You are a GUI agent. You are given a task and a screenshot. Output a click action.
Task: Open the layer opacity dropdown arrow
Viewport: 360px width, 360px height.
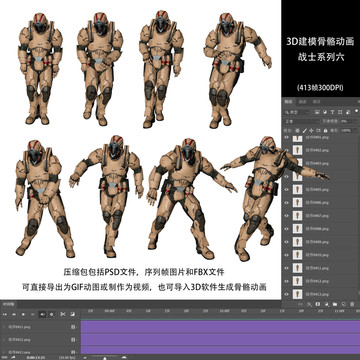click(356, 121)
